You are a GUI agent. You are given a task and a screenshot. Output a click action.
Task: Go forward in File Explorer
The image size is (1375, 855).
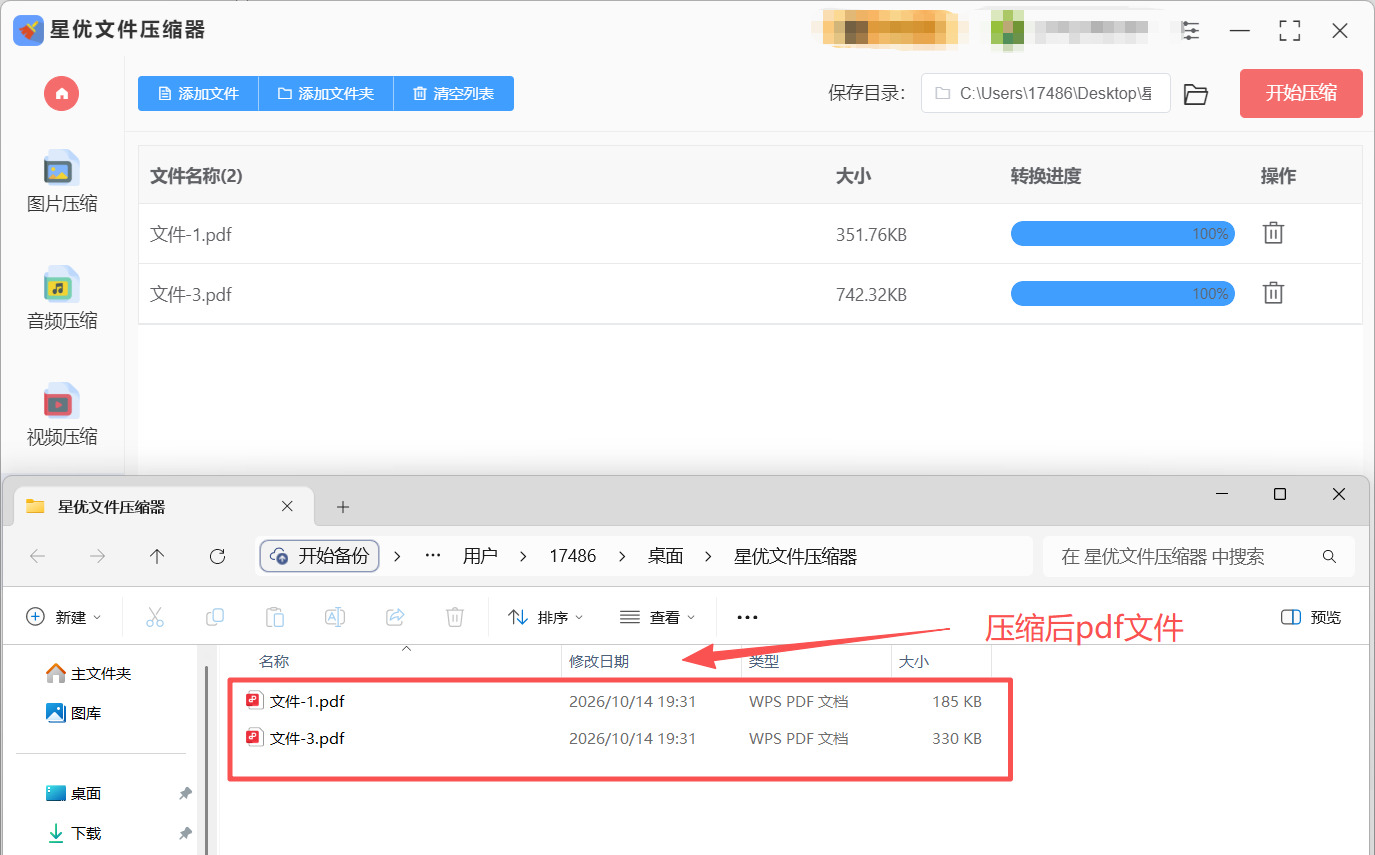tap(97, 556)
